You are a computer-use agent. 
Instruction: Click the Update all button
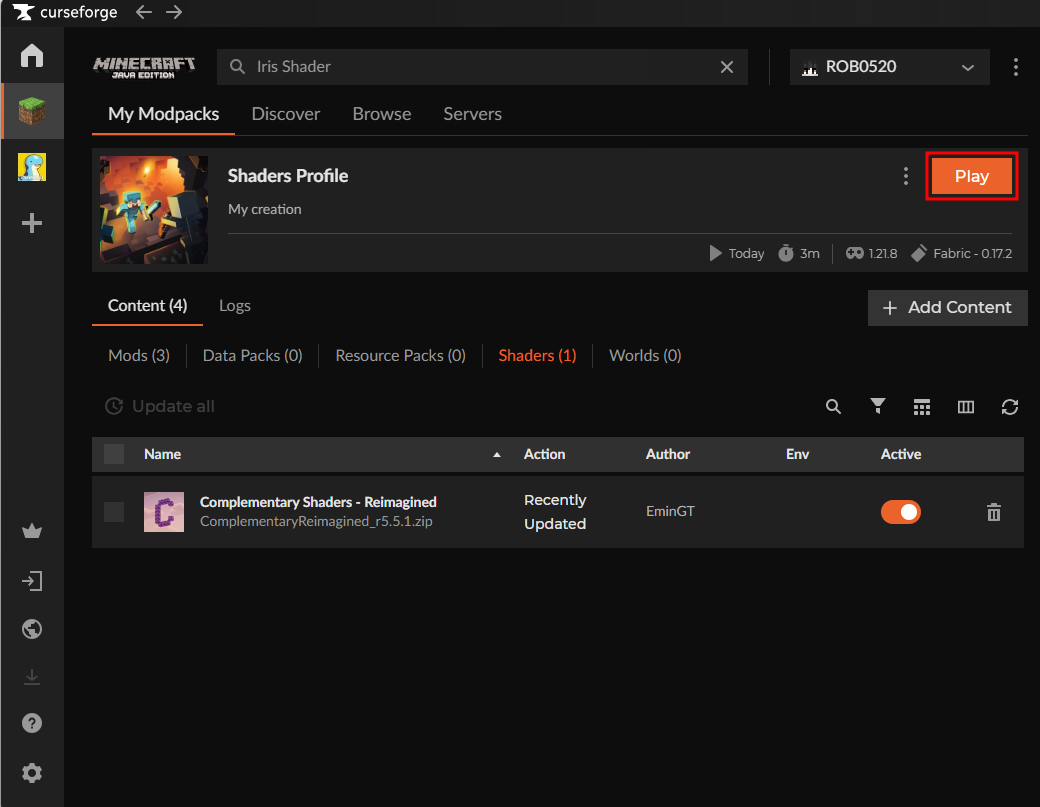click(x=160, y=406)
